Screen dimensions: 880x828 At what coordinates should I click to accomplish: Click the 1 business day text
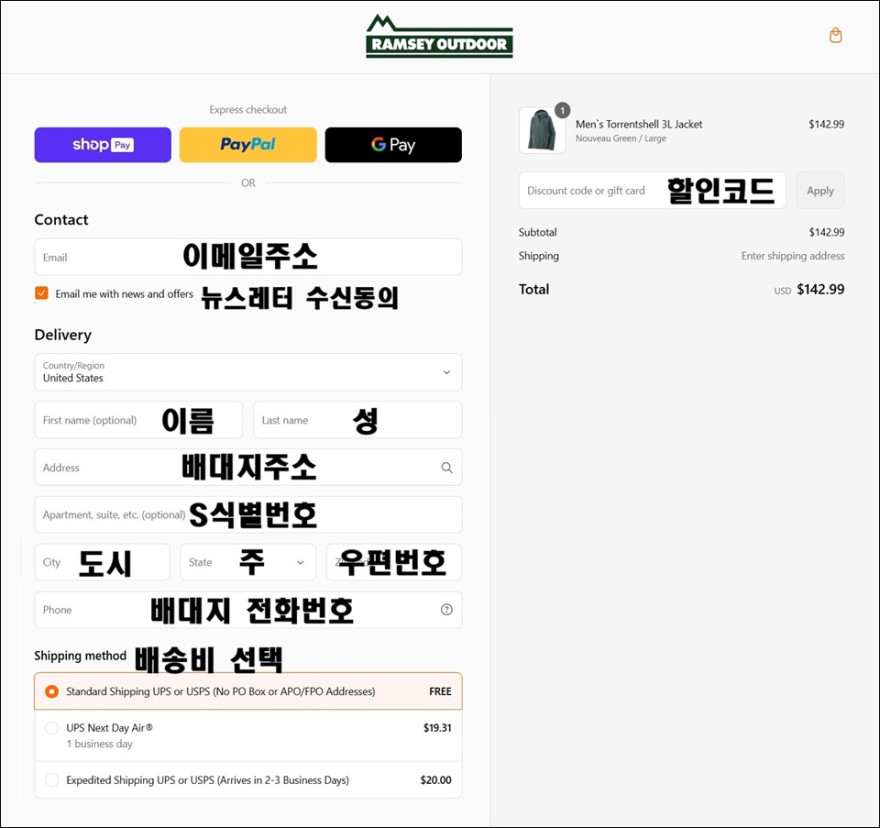pos(99,744)
